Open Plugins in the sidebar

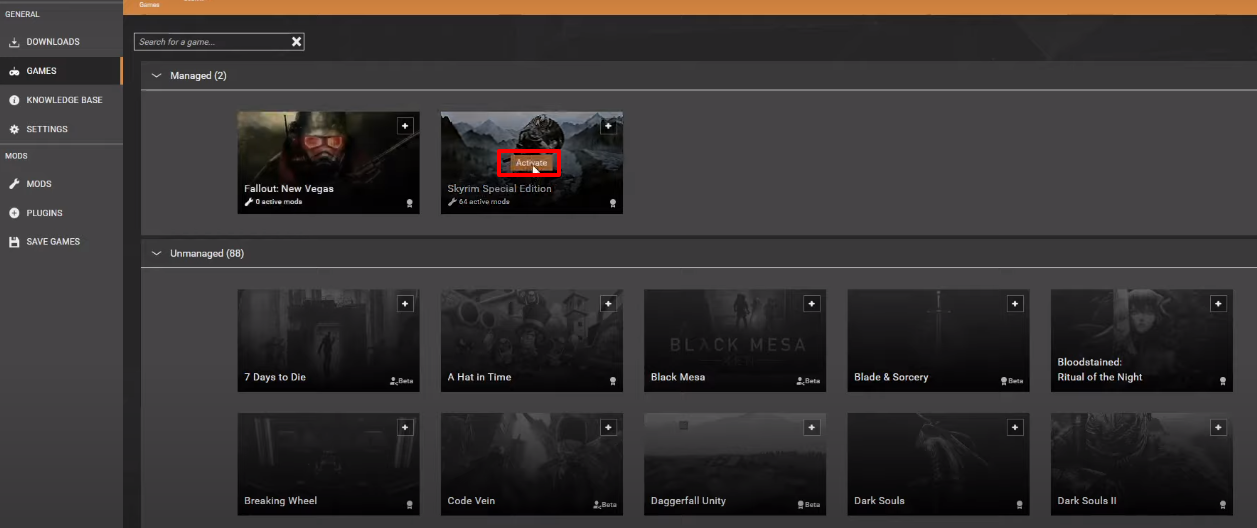click(61, 213)
